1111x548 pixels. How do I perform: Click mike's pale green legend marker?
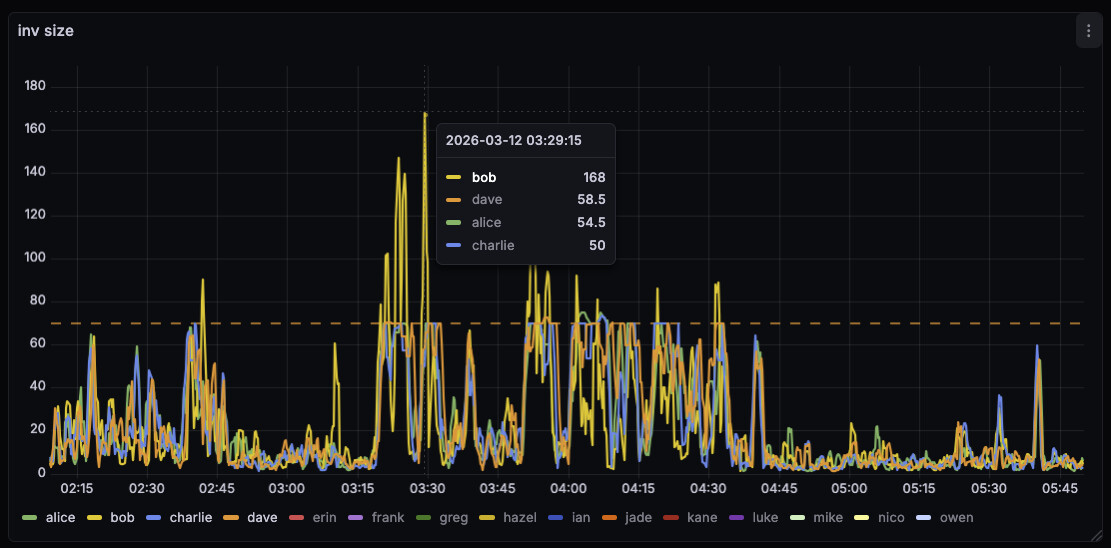click(797, 517)
